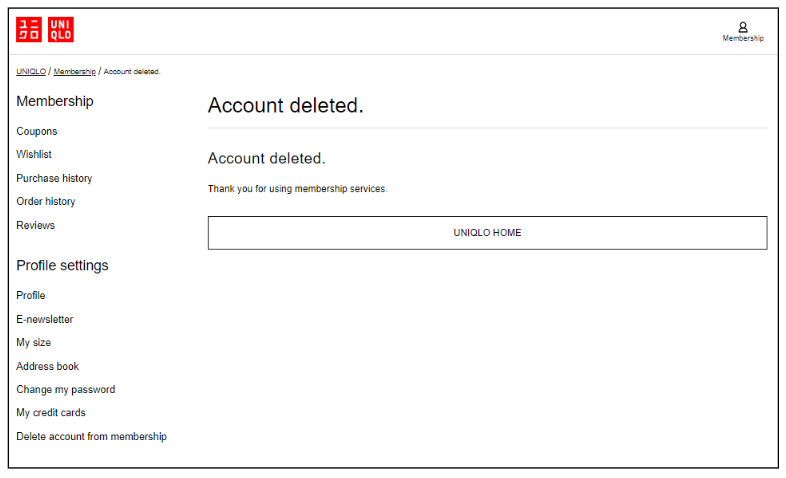Screen dimensions: 786x478
Task: Select Order history in sidebar
Action: point(46,202)
